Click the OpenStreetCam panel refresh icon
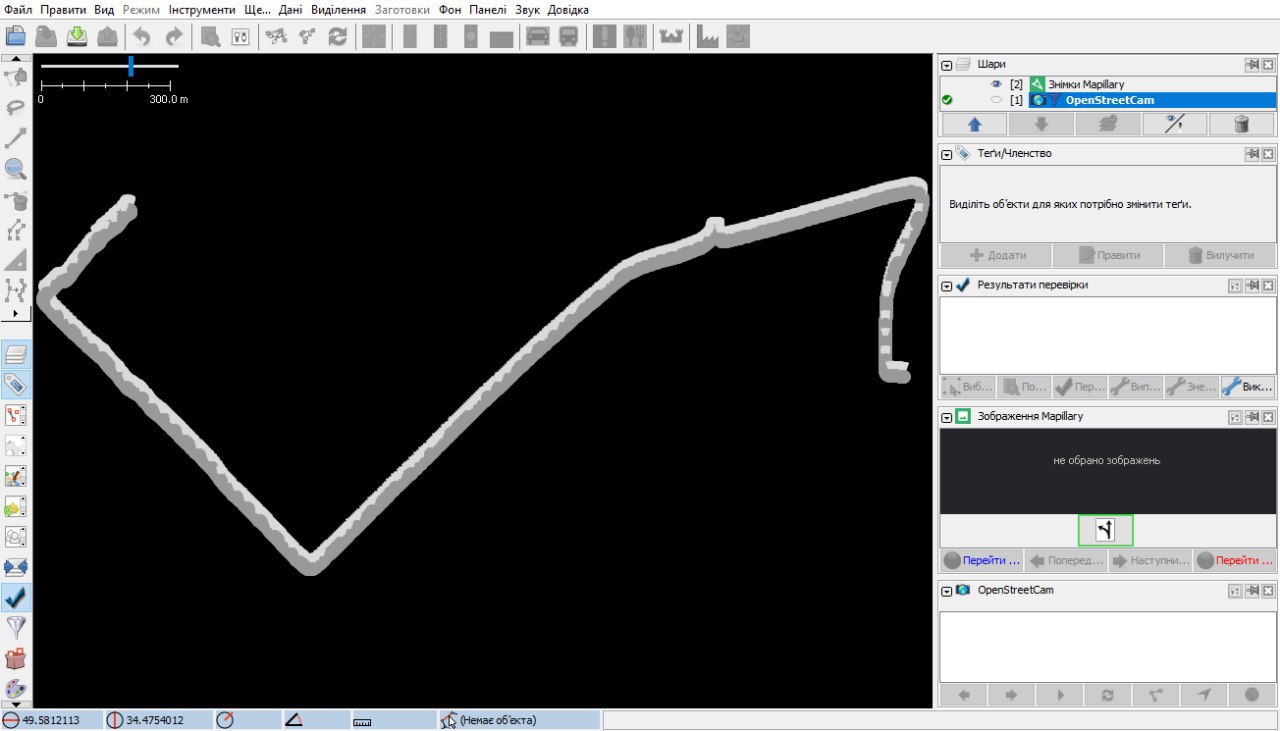Image resolution: width=1280 pixels, height=731 pixels. pos(1107,695)
